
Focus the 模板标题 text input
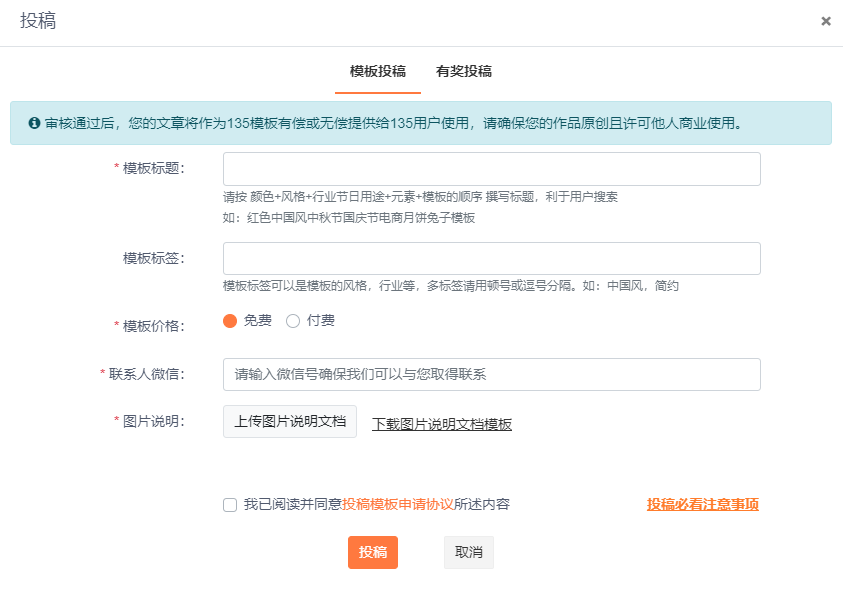tap(491, 169)
